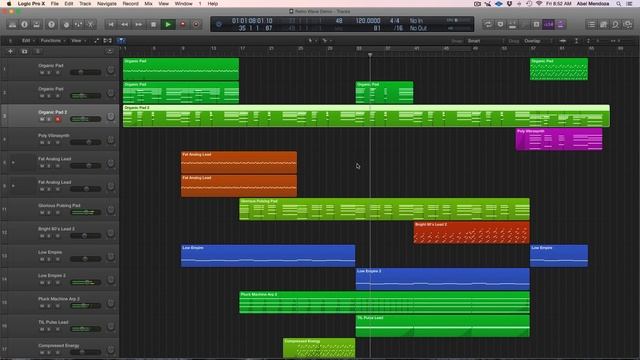640x360 pixels.
Task: Adjust Low Empire 2 volume slider
Action: click(x=85, y=282)
